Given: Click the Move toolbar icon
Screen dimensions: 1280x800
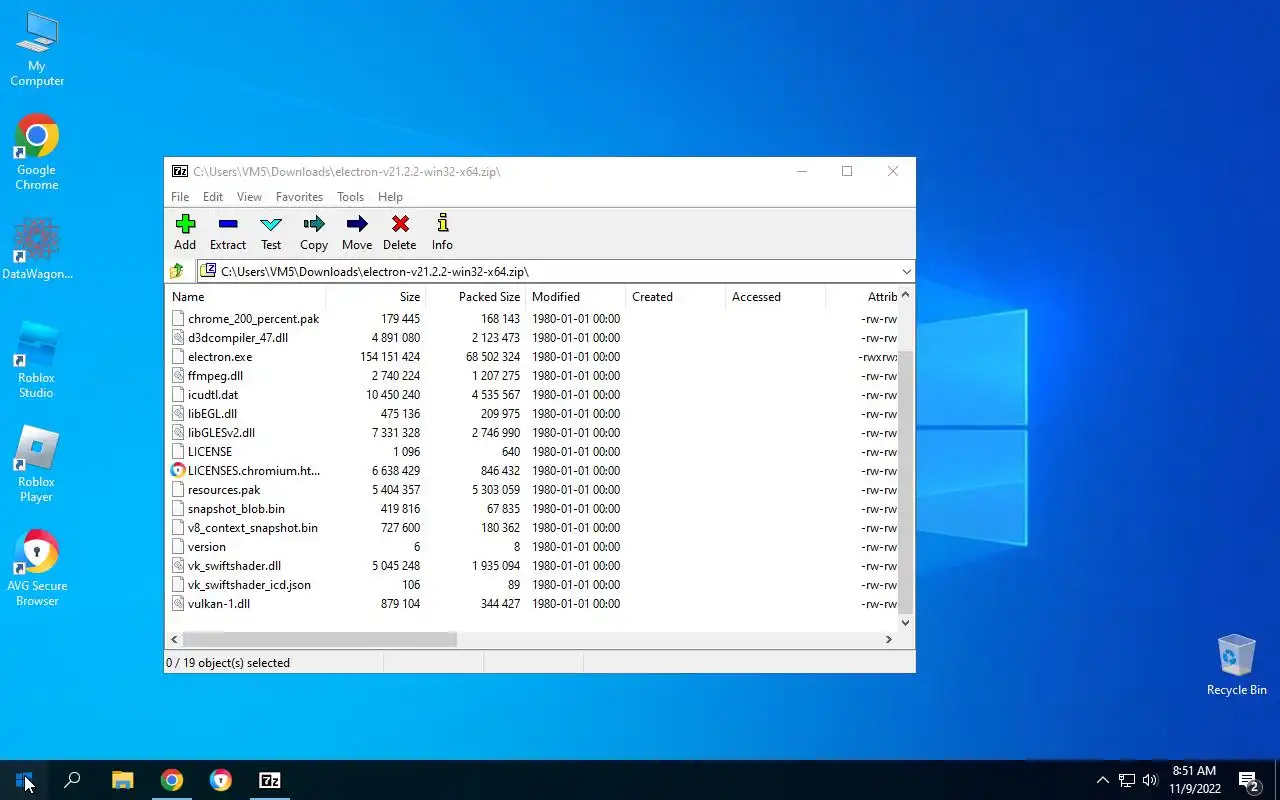Looking at the screenshot, I should click(357, 223).
